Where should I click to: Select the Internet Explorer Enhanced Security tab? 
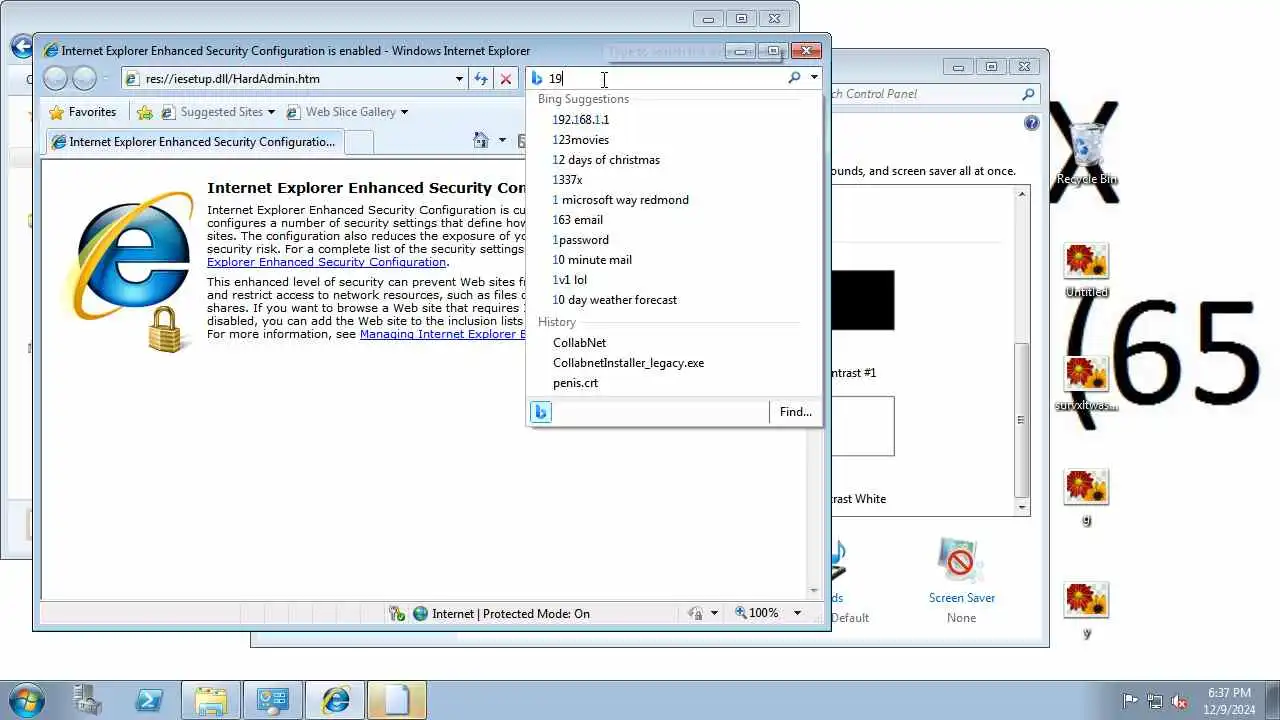pos(194,142)
